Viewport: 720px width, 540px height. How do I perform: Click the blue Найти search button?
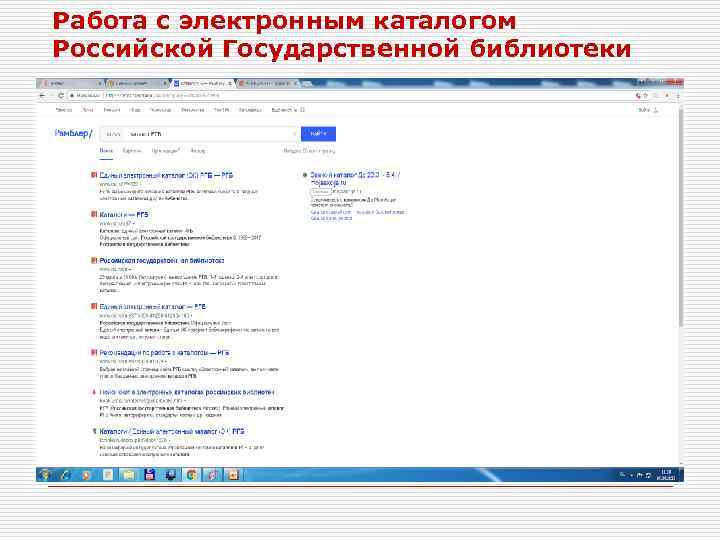pos(318,134)
